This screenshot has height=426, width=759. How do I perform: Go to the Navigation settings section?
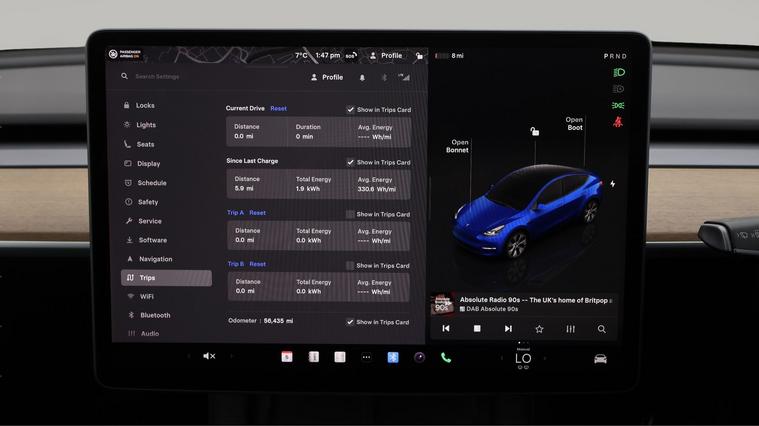tap(155, 259)
